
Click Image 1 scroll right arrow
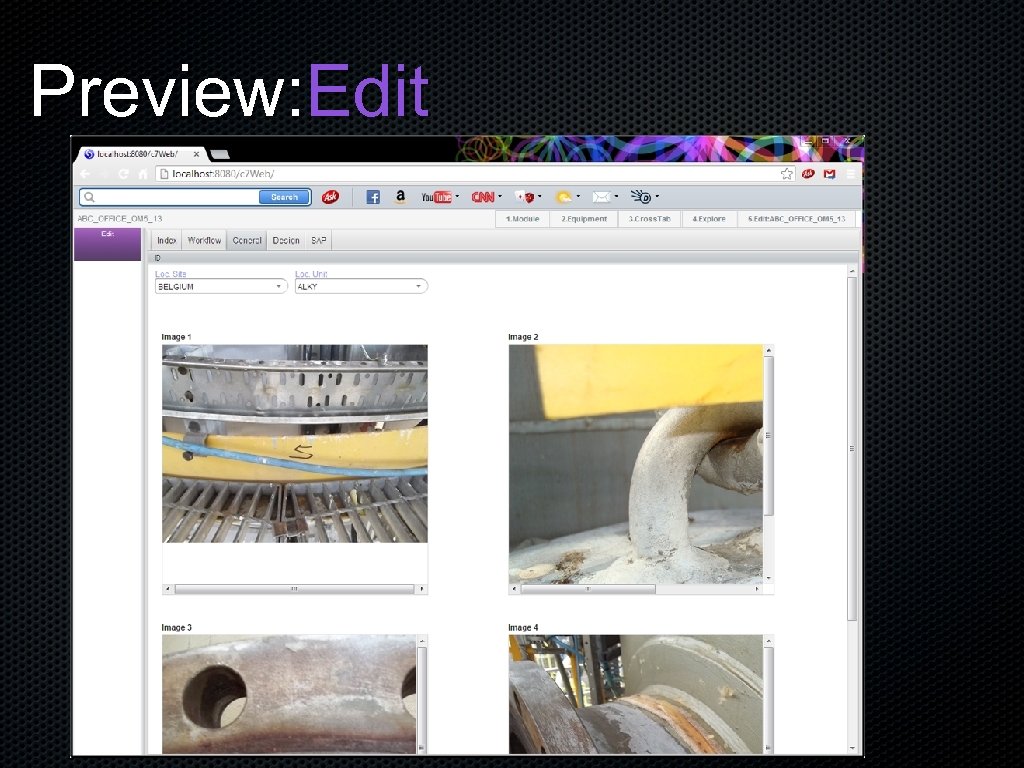[x=422, y=589]
